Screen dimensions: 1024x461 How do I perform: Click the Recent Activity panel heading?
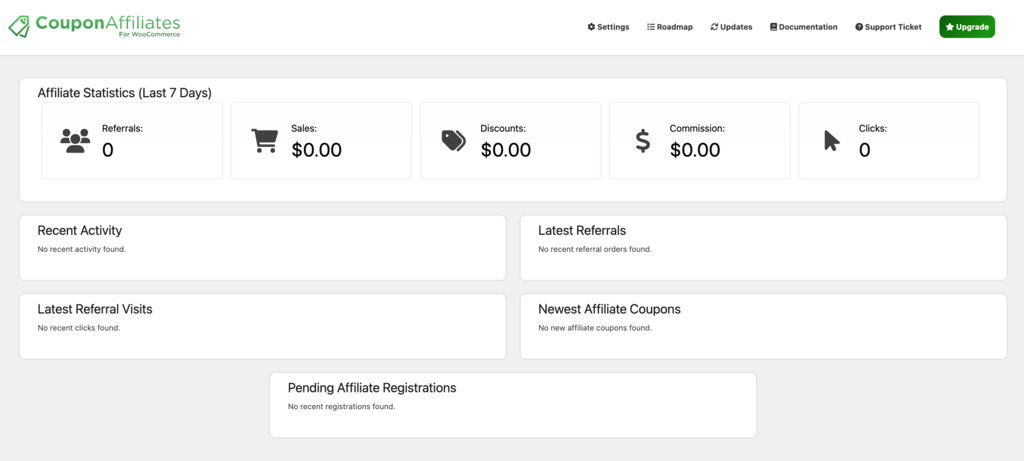[80, 230]
